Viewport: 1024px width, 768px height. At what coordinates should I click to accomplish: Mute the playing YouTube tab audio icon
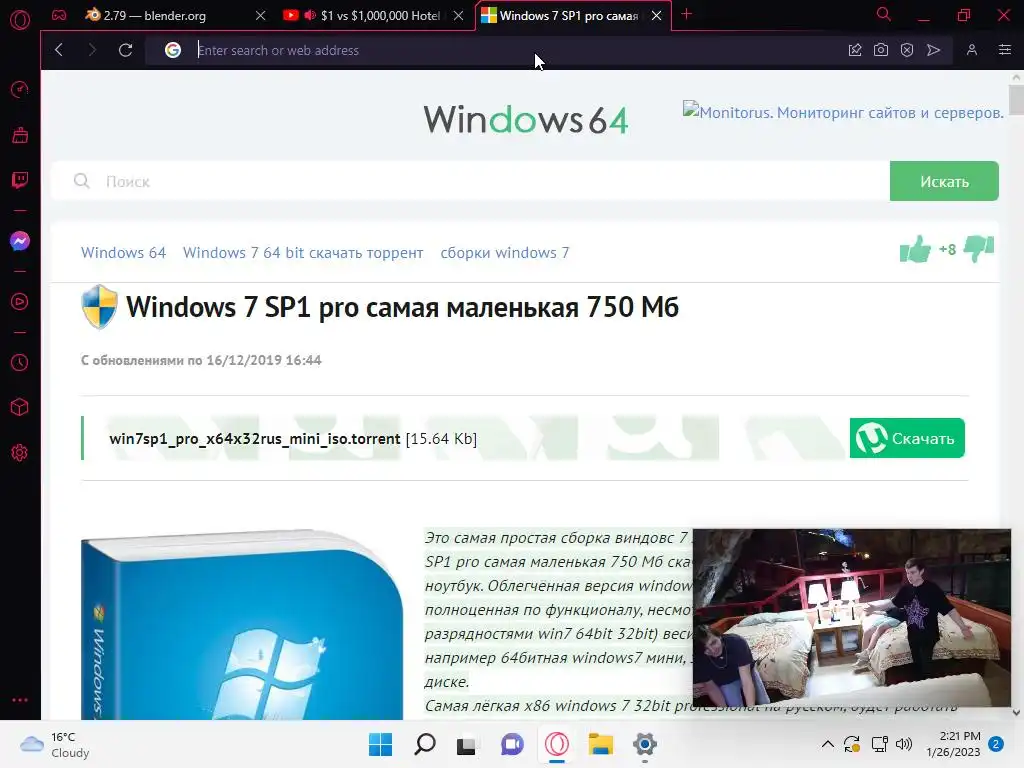click(x=310, y=16)
